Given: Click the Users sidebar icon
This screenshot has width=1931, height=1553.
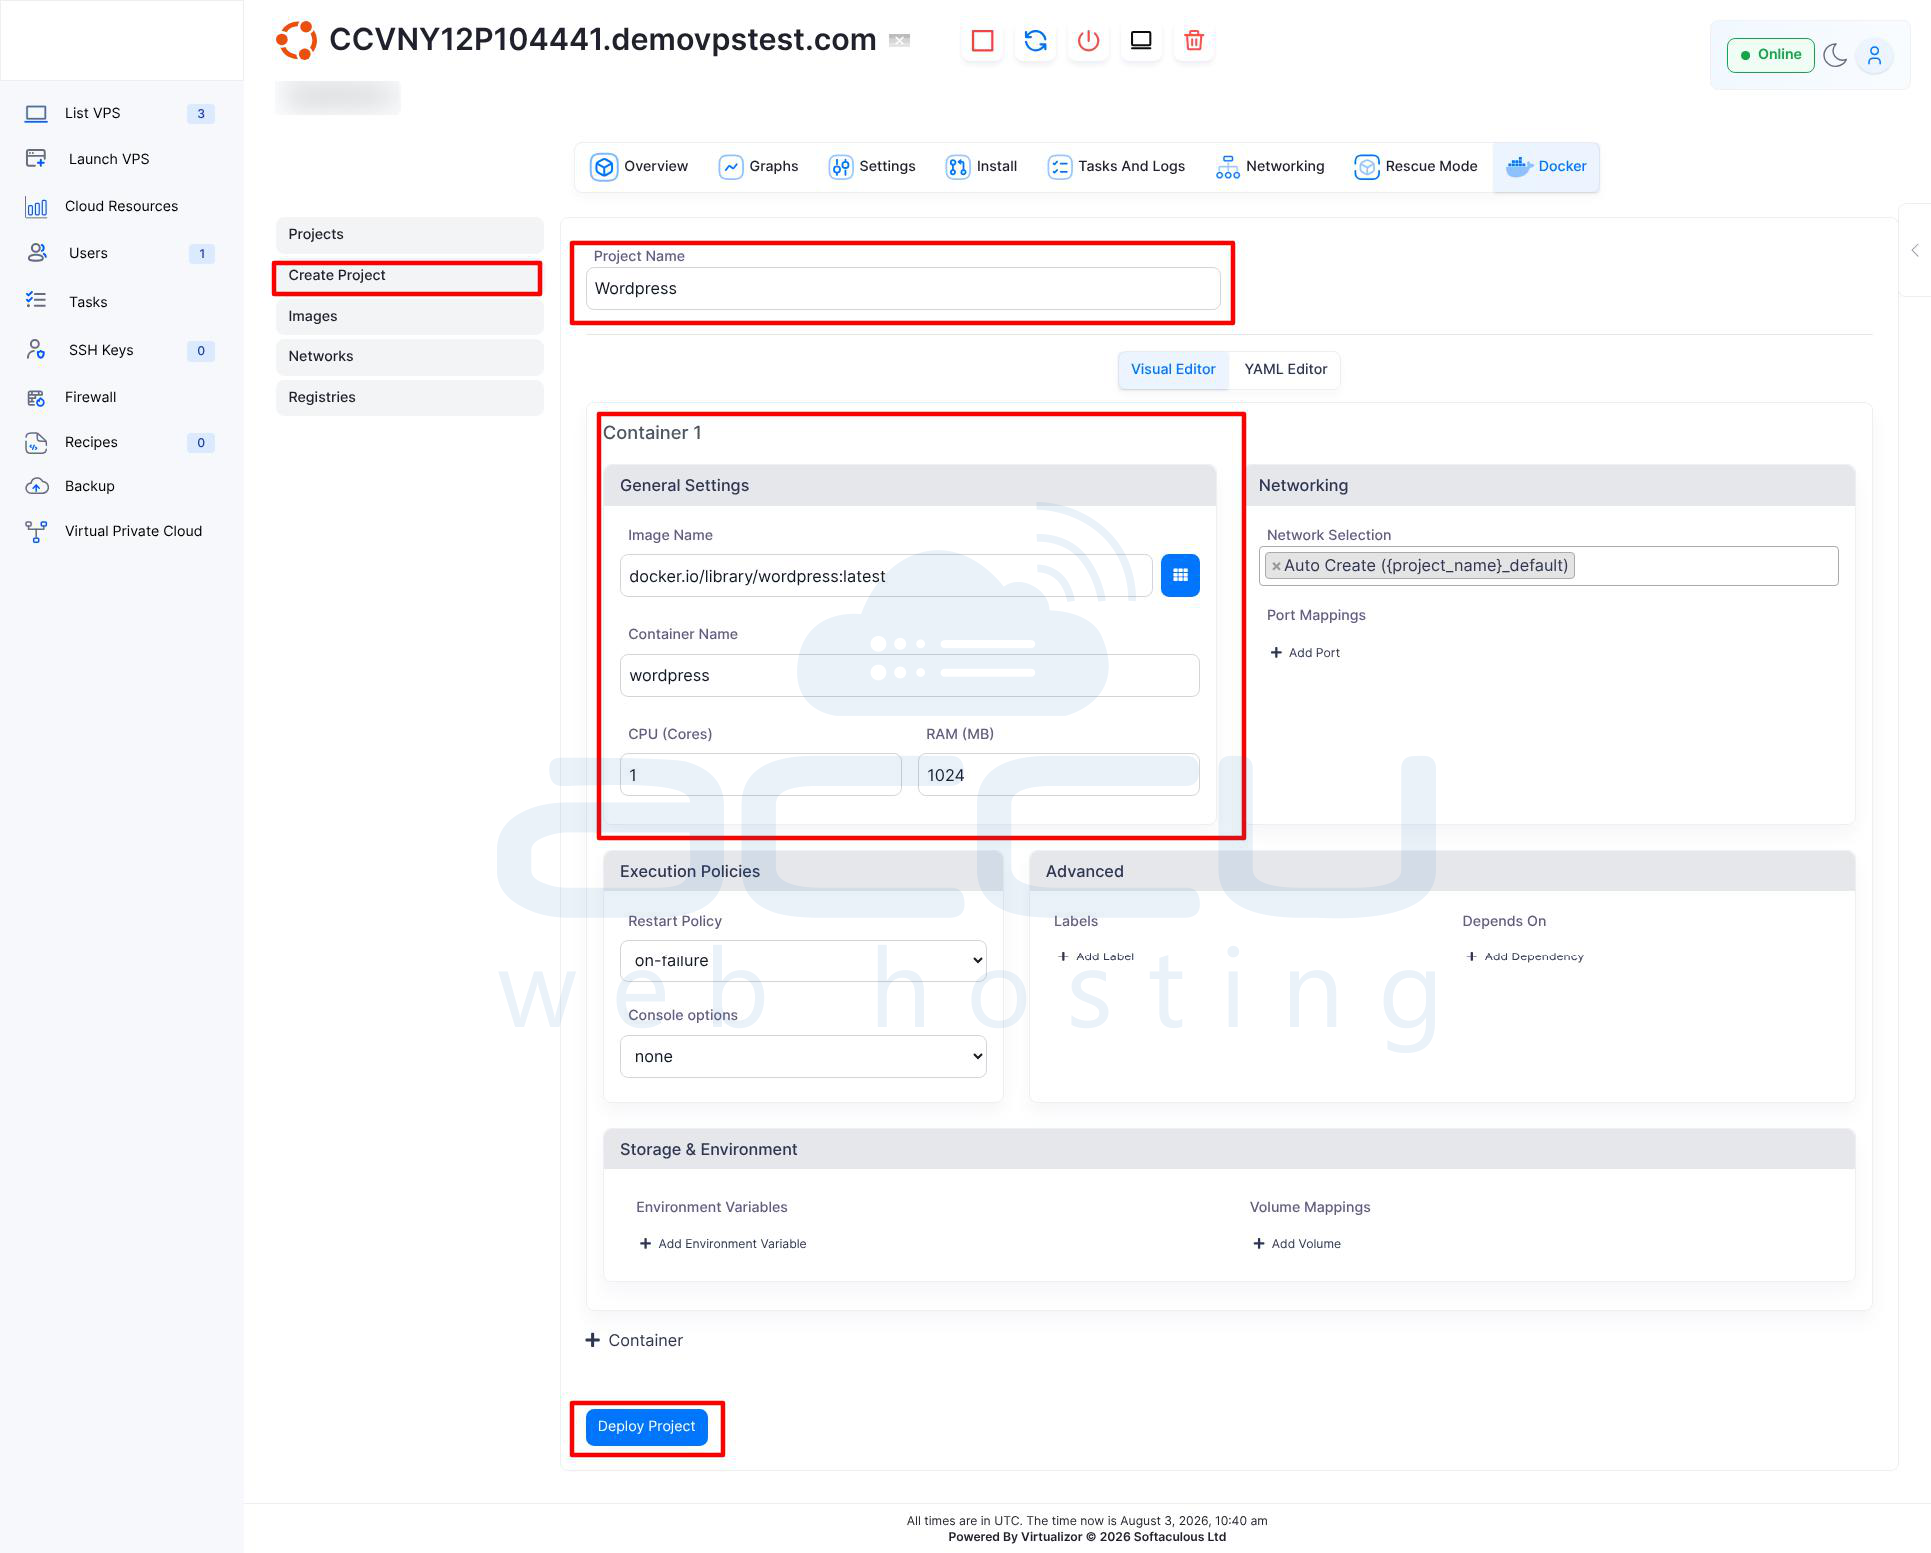Looking at the screenshot, I should coord(36,253).
